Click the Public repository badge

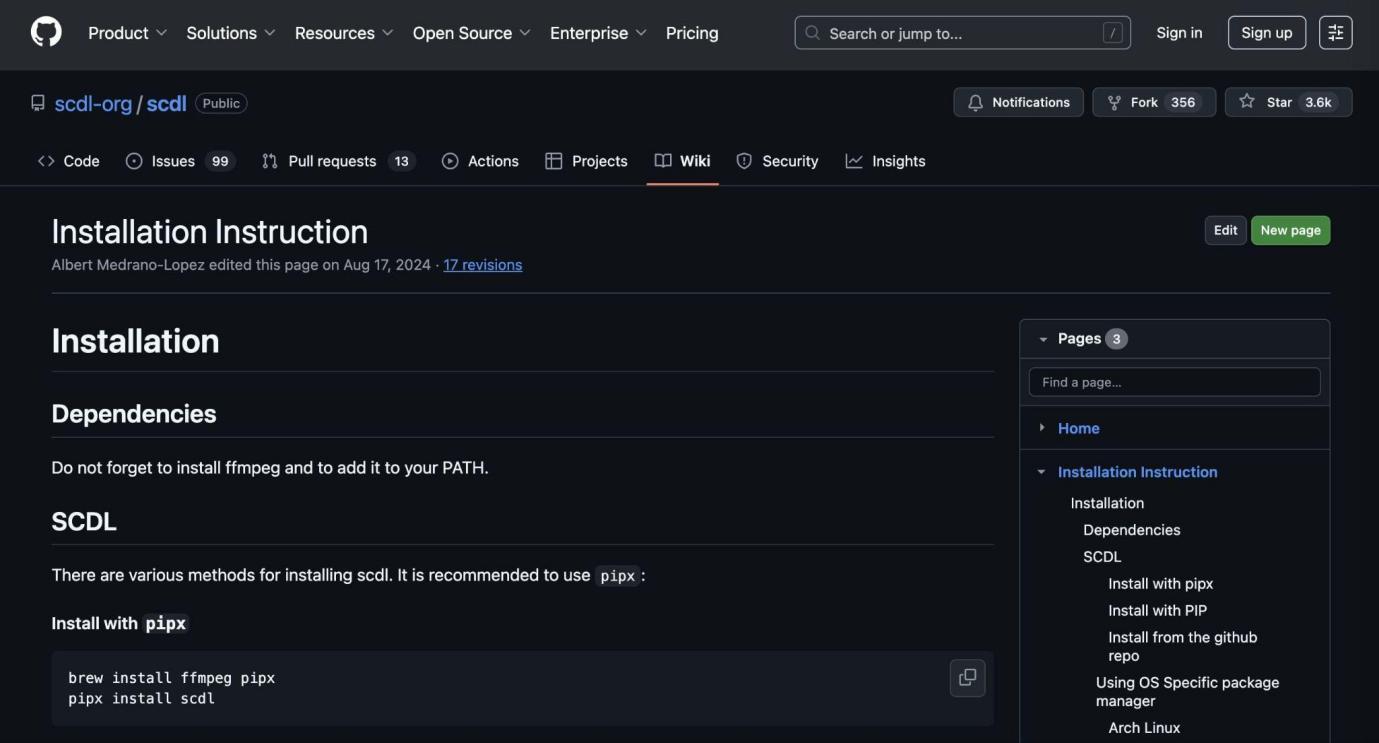pos(221,103)
